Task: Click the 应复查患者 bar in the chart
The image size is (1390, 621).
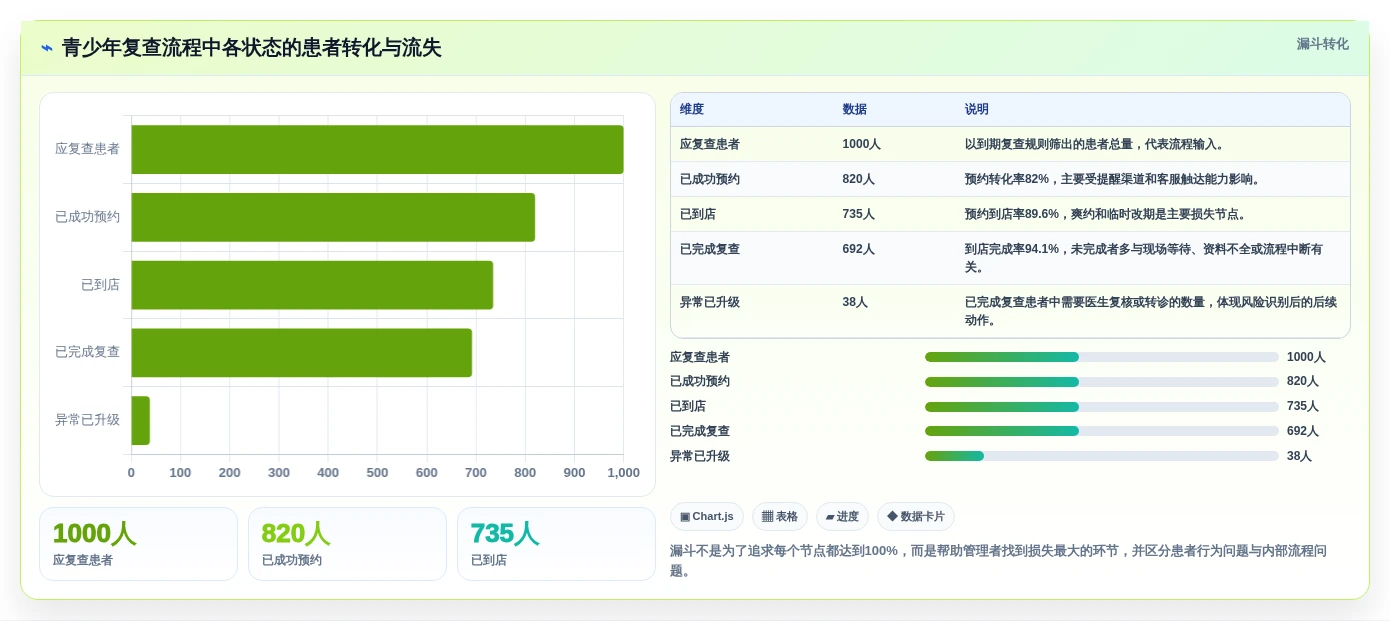Action: pos(377,149)
